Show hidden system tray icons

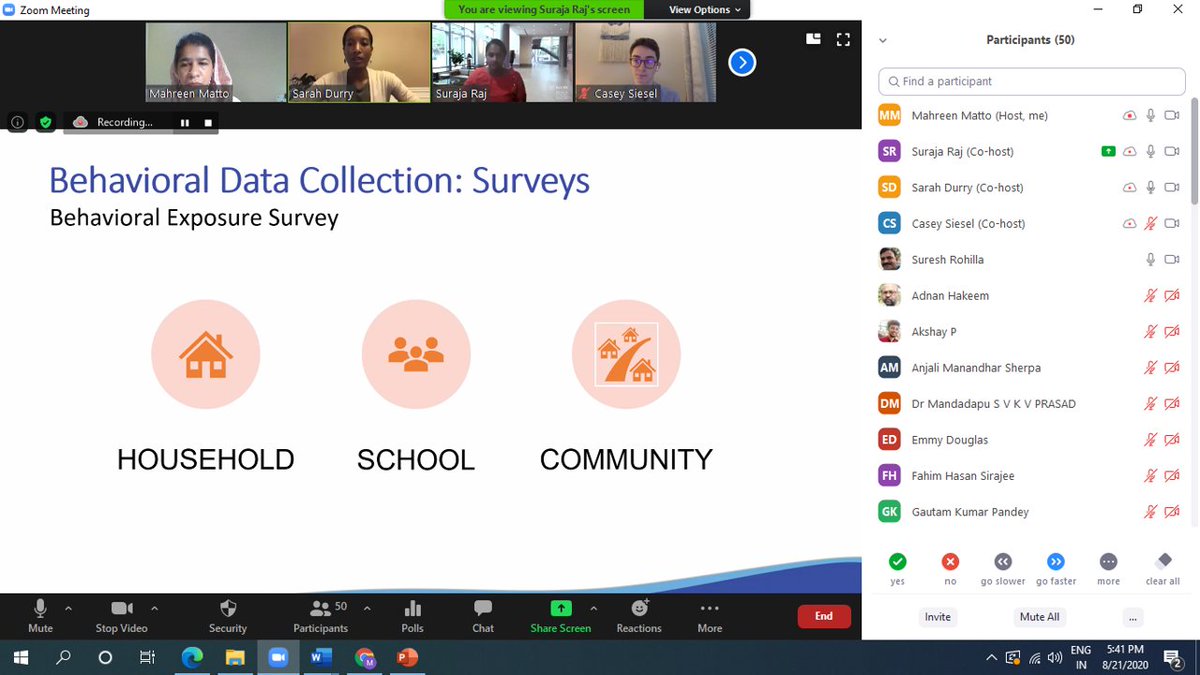(991, 658)
